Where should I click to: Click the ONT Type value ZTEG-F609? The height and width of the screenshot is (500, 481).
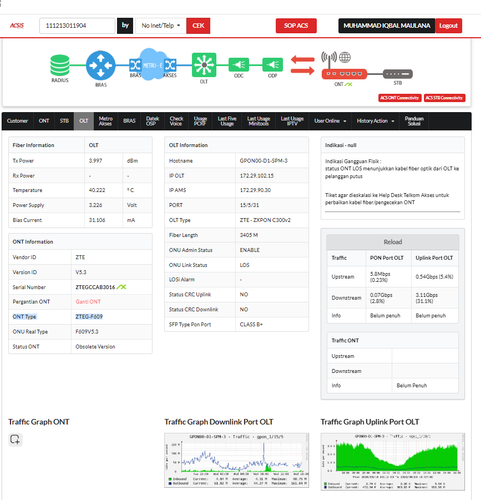[89, 316]
